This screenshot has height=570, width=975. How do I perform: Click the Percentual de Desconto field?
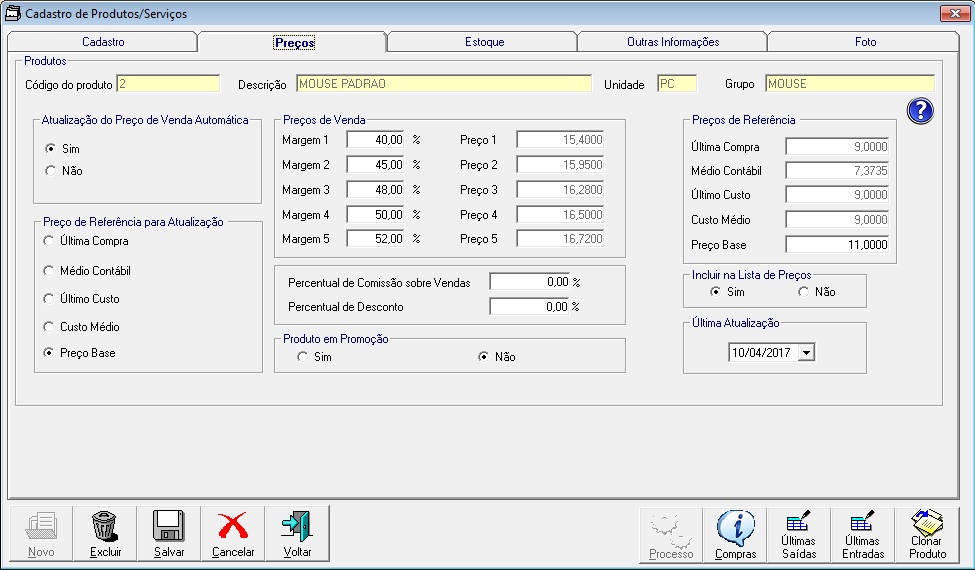[529, 307]
